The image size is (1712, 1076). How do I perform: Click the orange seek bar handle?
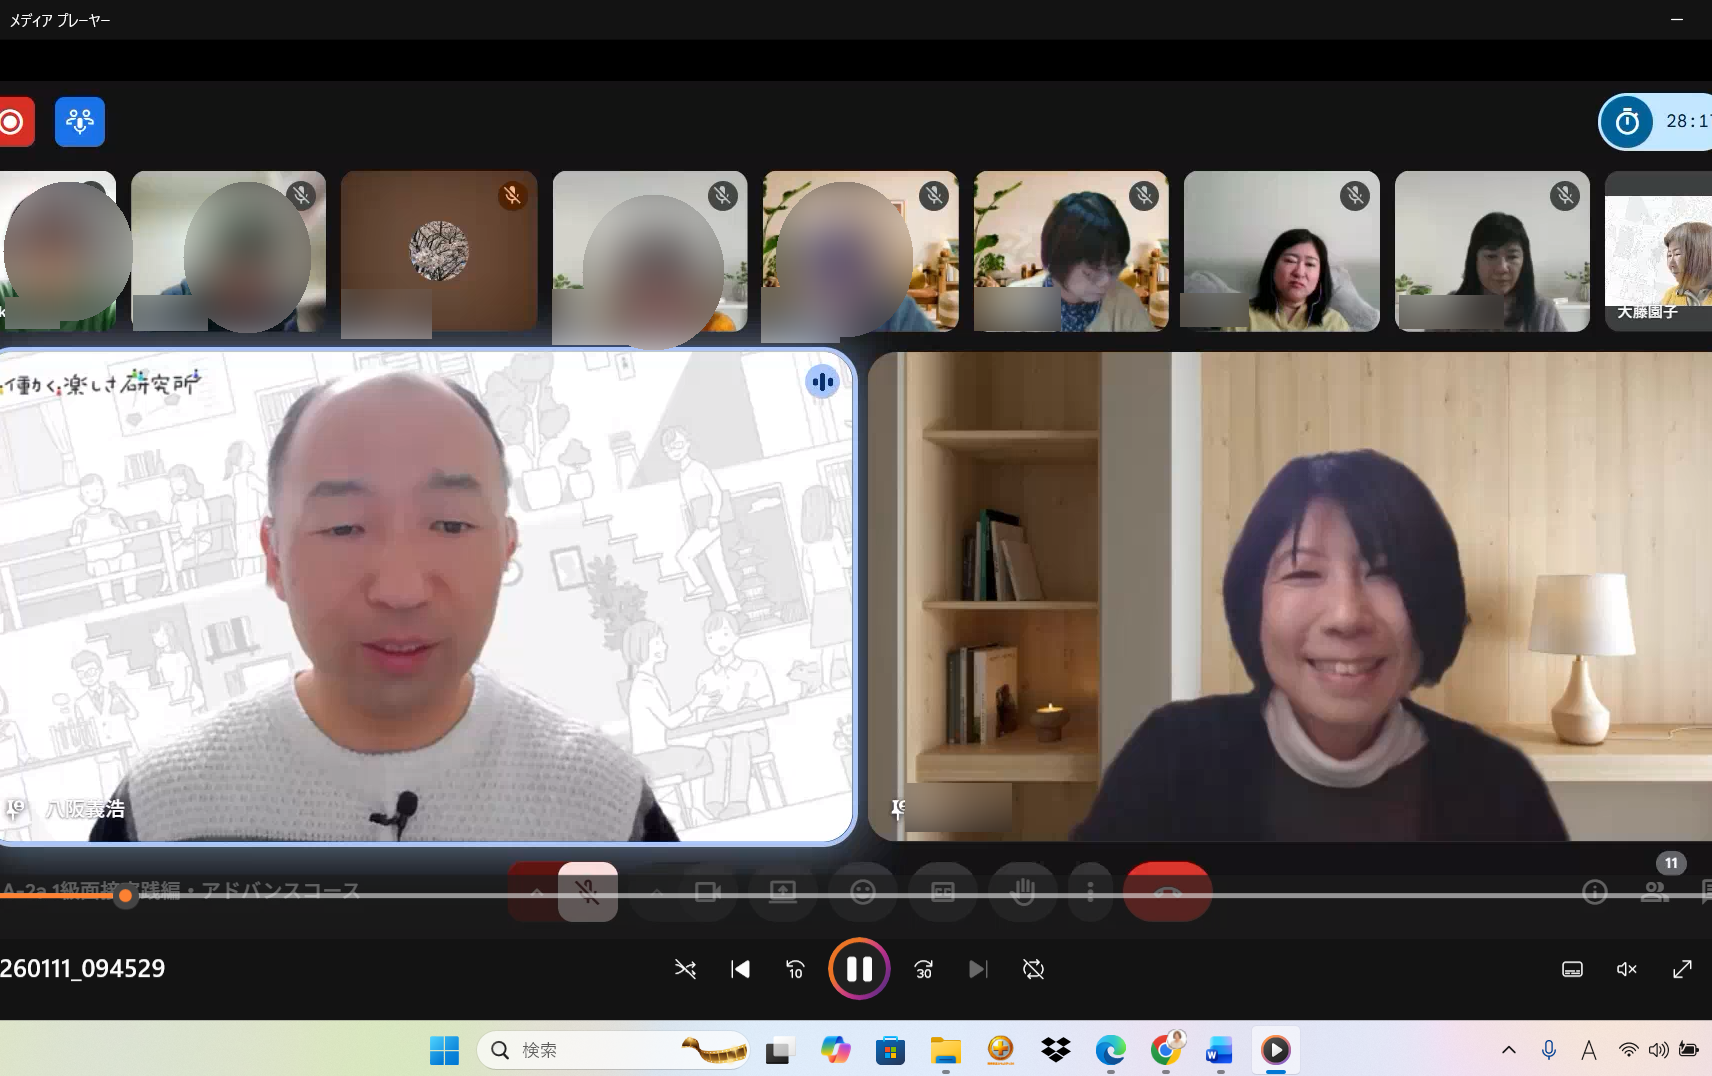point(125,896)
